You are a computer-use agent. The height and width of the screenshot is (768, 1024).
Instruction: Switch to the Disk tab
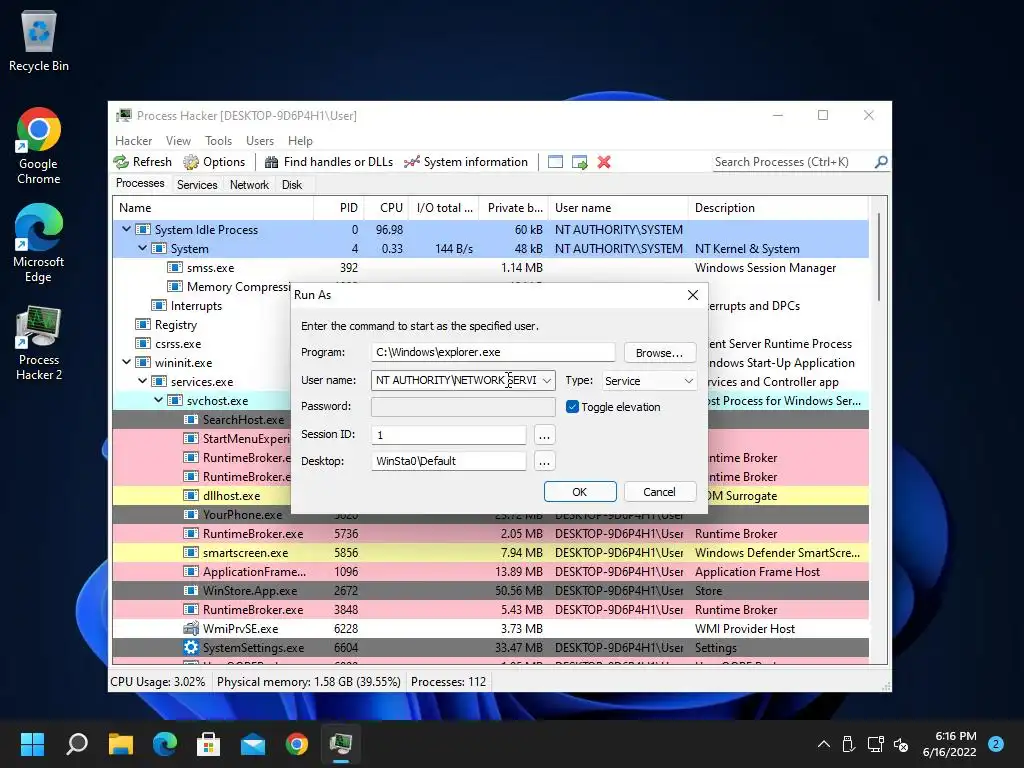291,185
